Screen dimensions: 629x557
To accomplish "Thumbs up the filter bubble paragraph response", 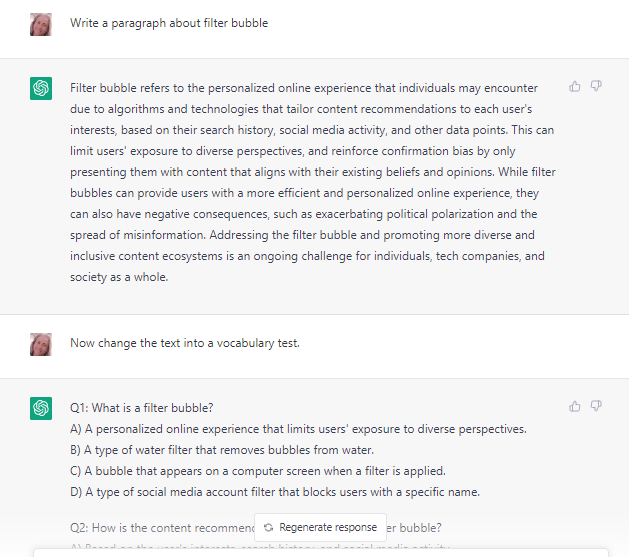I will click(574, 86).
